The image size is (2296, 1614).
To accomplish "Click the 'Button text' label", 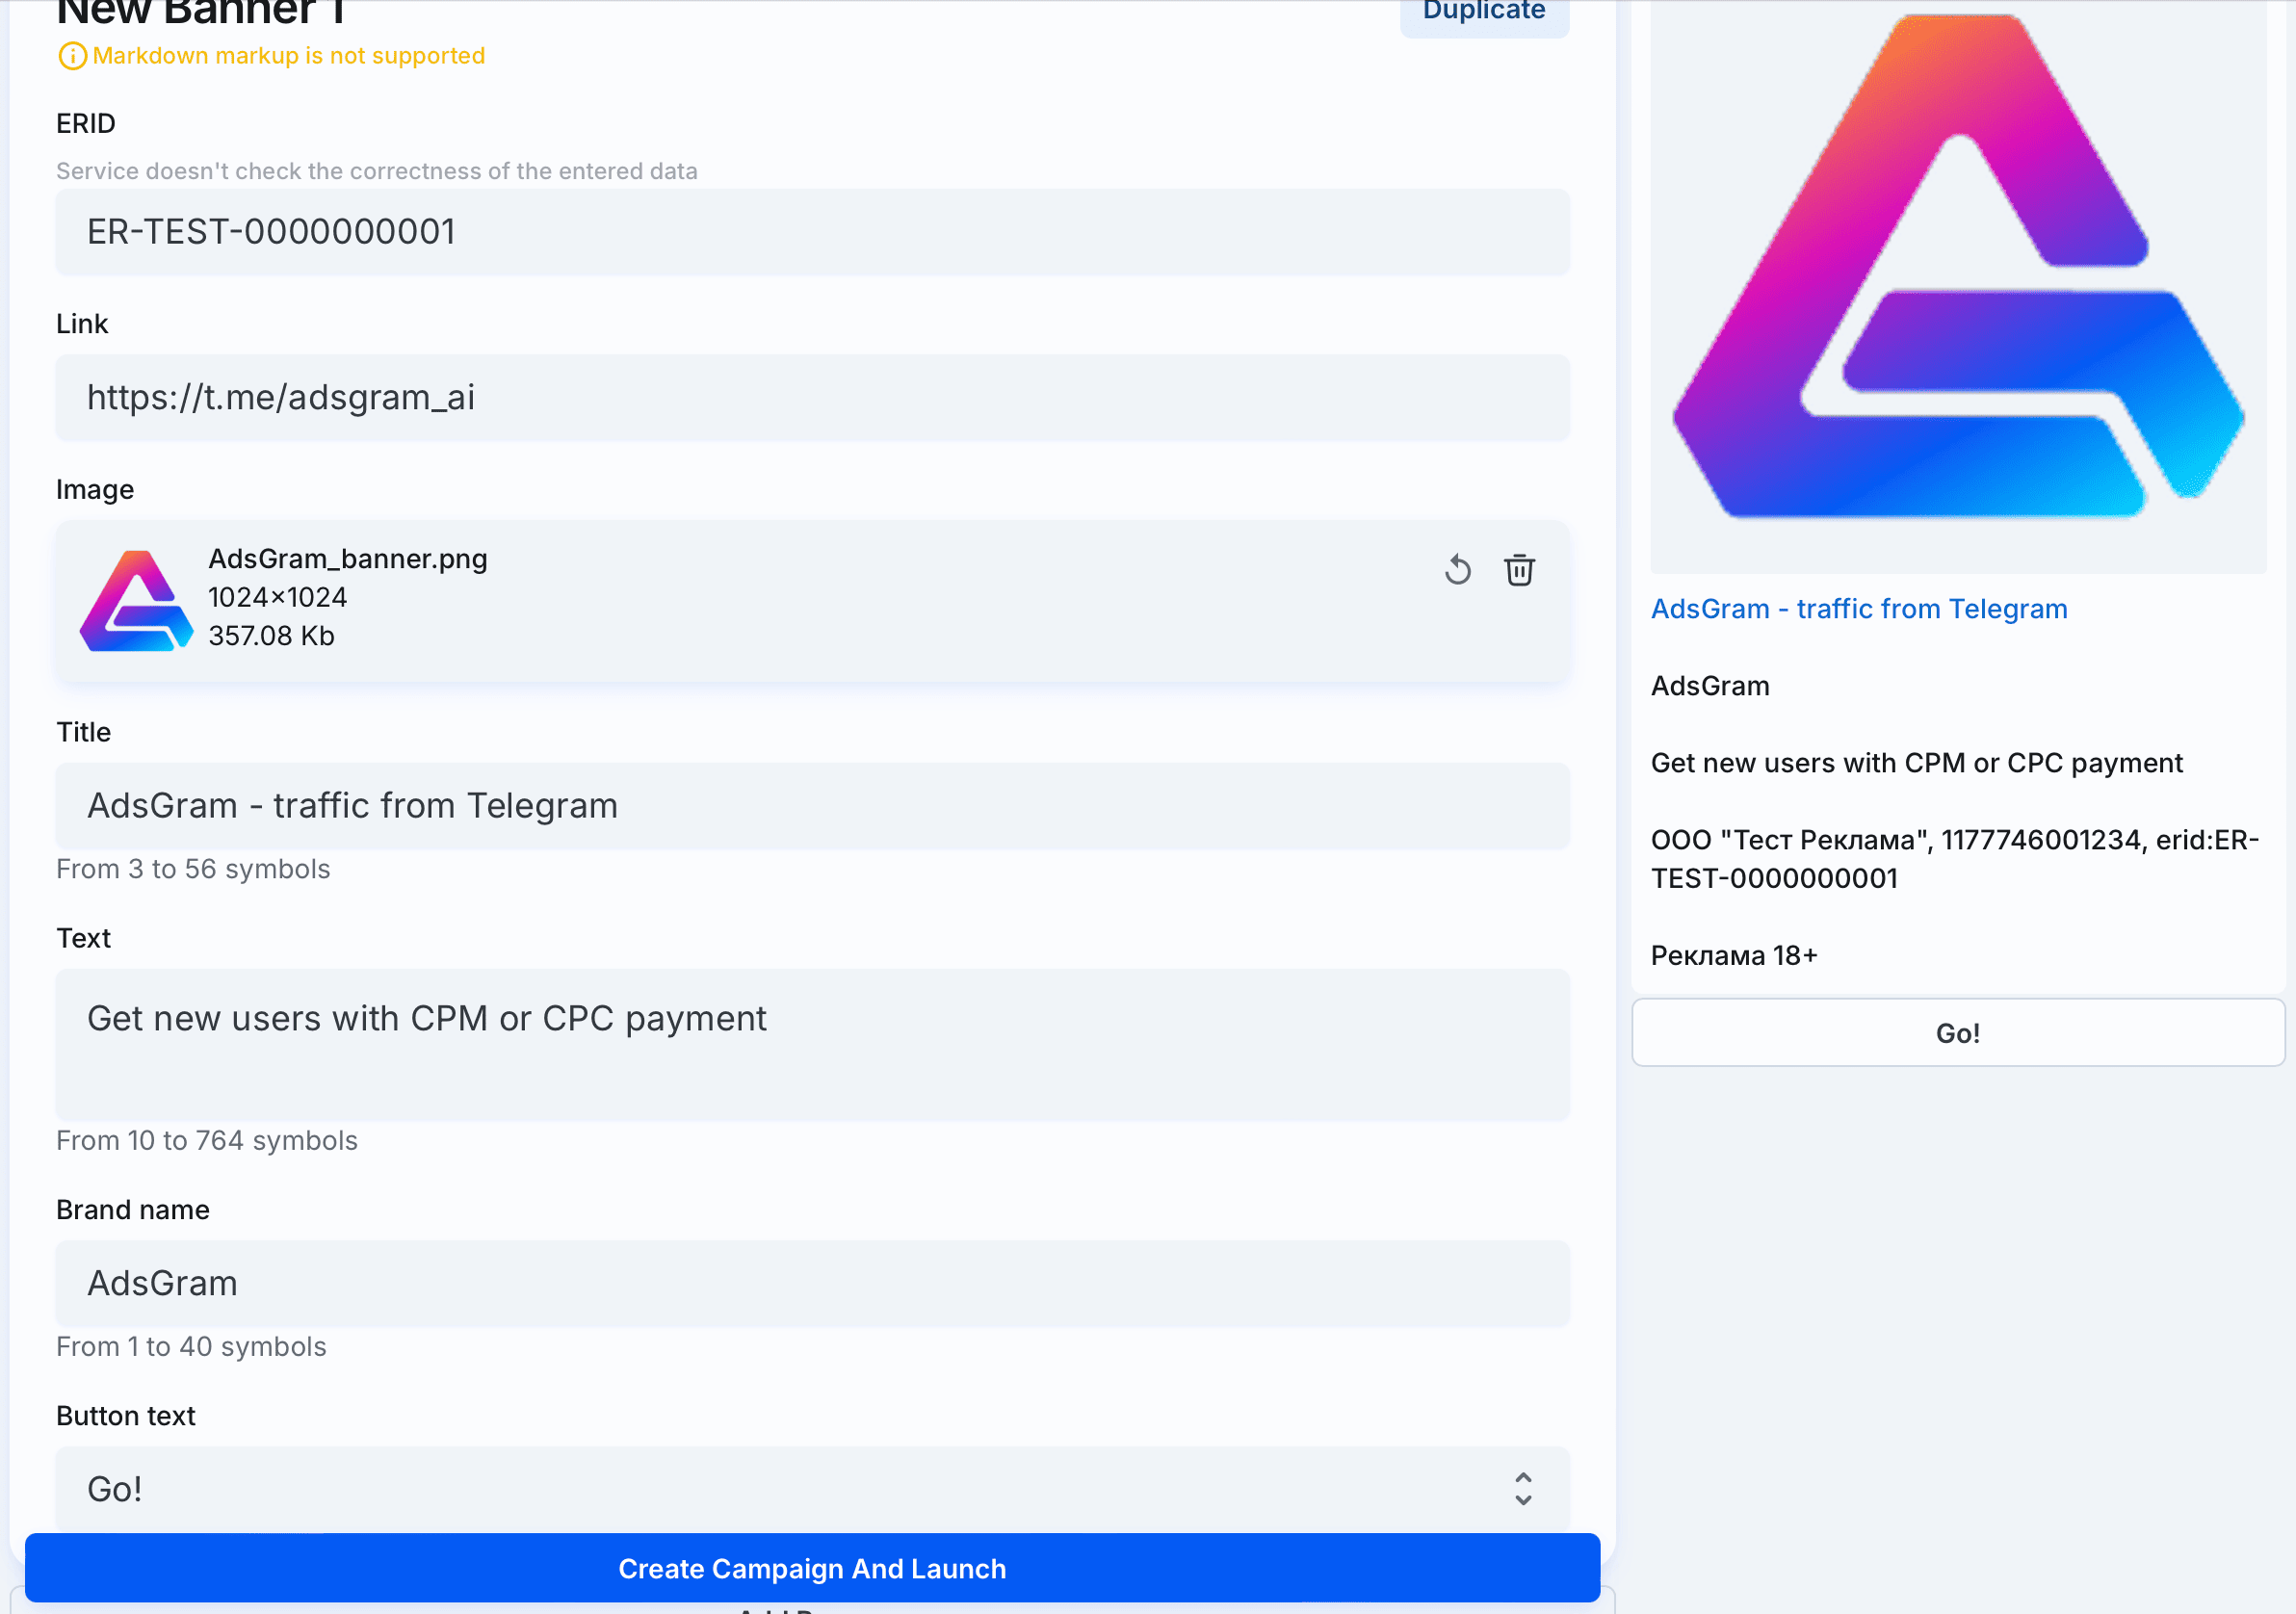I will 126,1416.
